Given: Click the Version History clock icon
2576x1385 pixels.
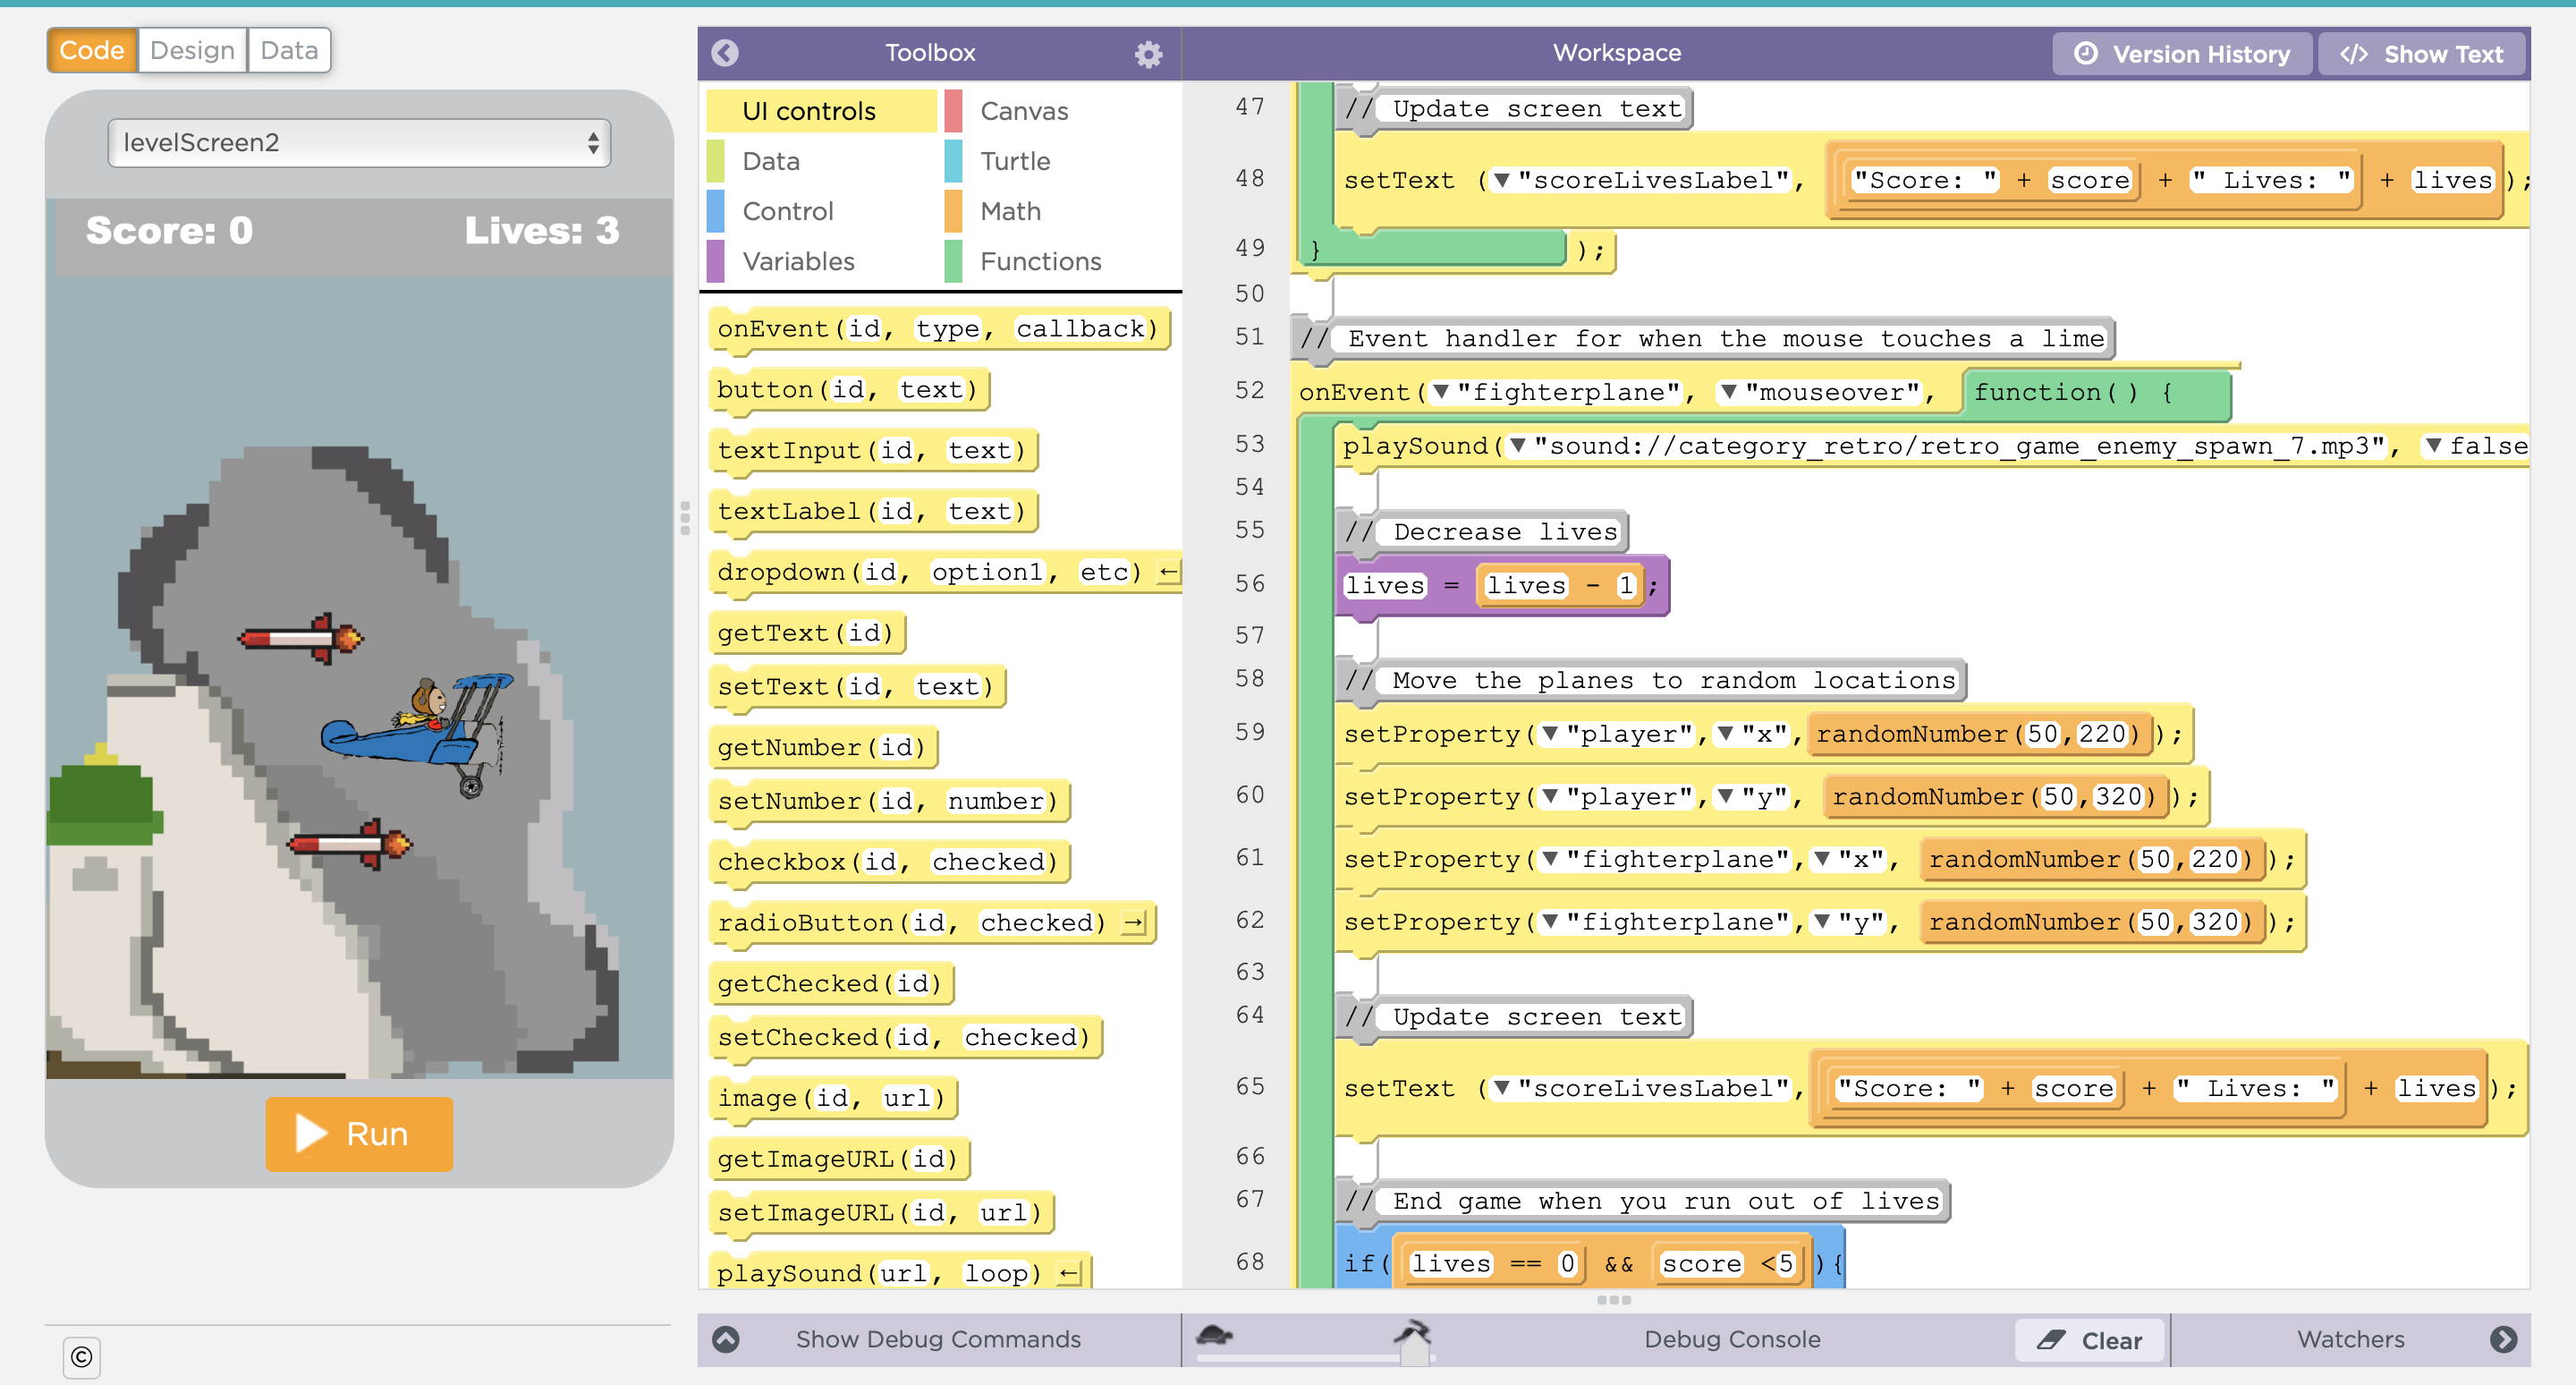Looking at the screenshot, I should pos(2085,54).
